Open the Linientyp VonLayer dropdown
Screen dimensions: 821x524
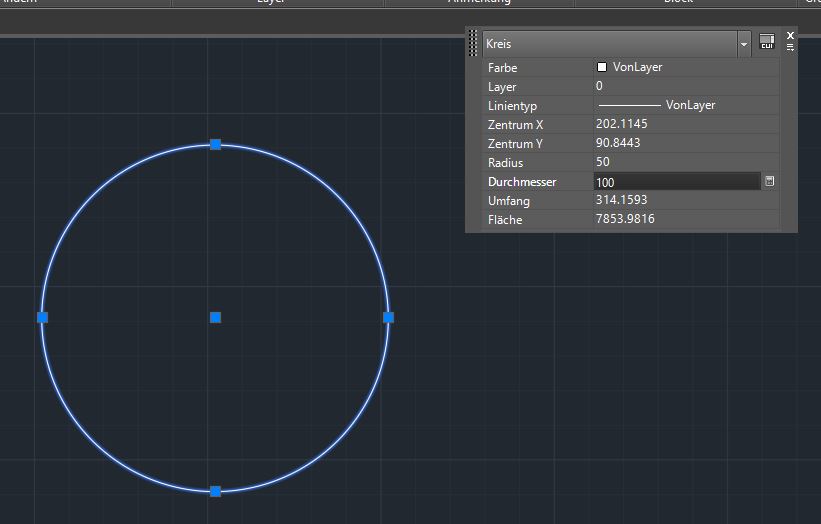tap(685, 105)
